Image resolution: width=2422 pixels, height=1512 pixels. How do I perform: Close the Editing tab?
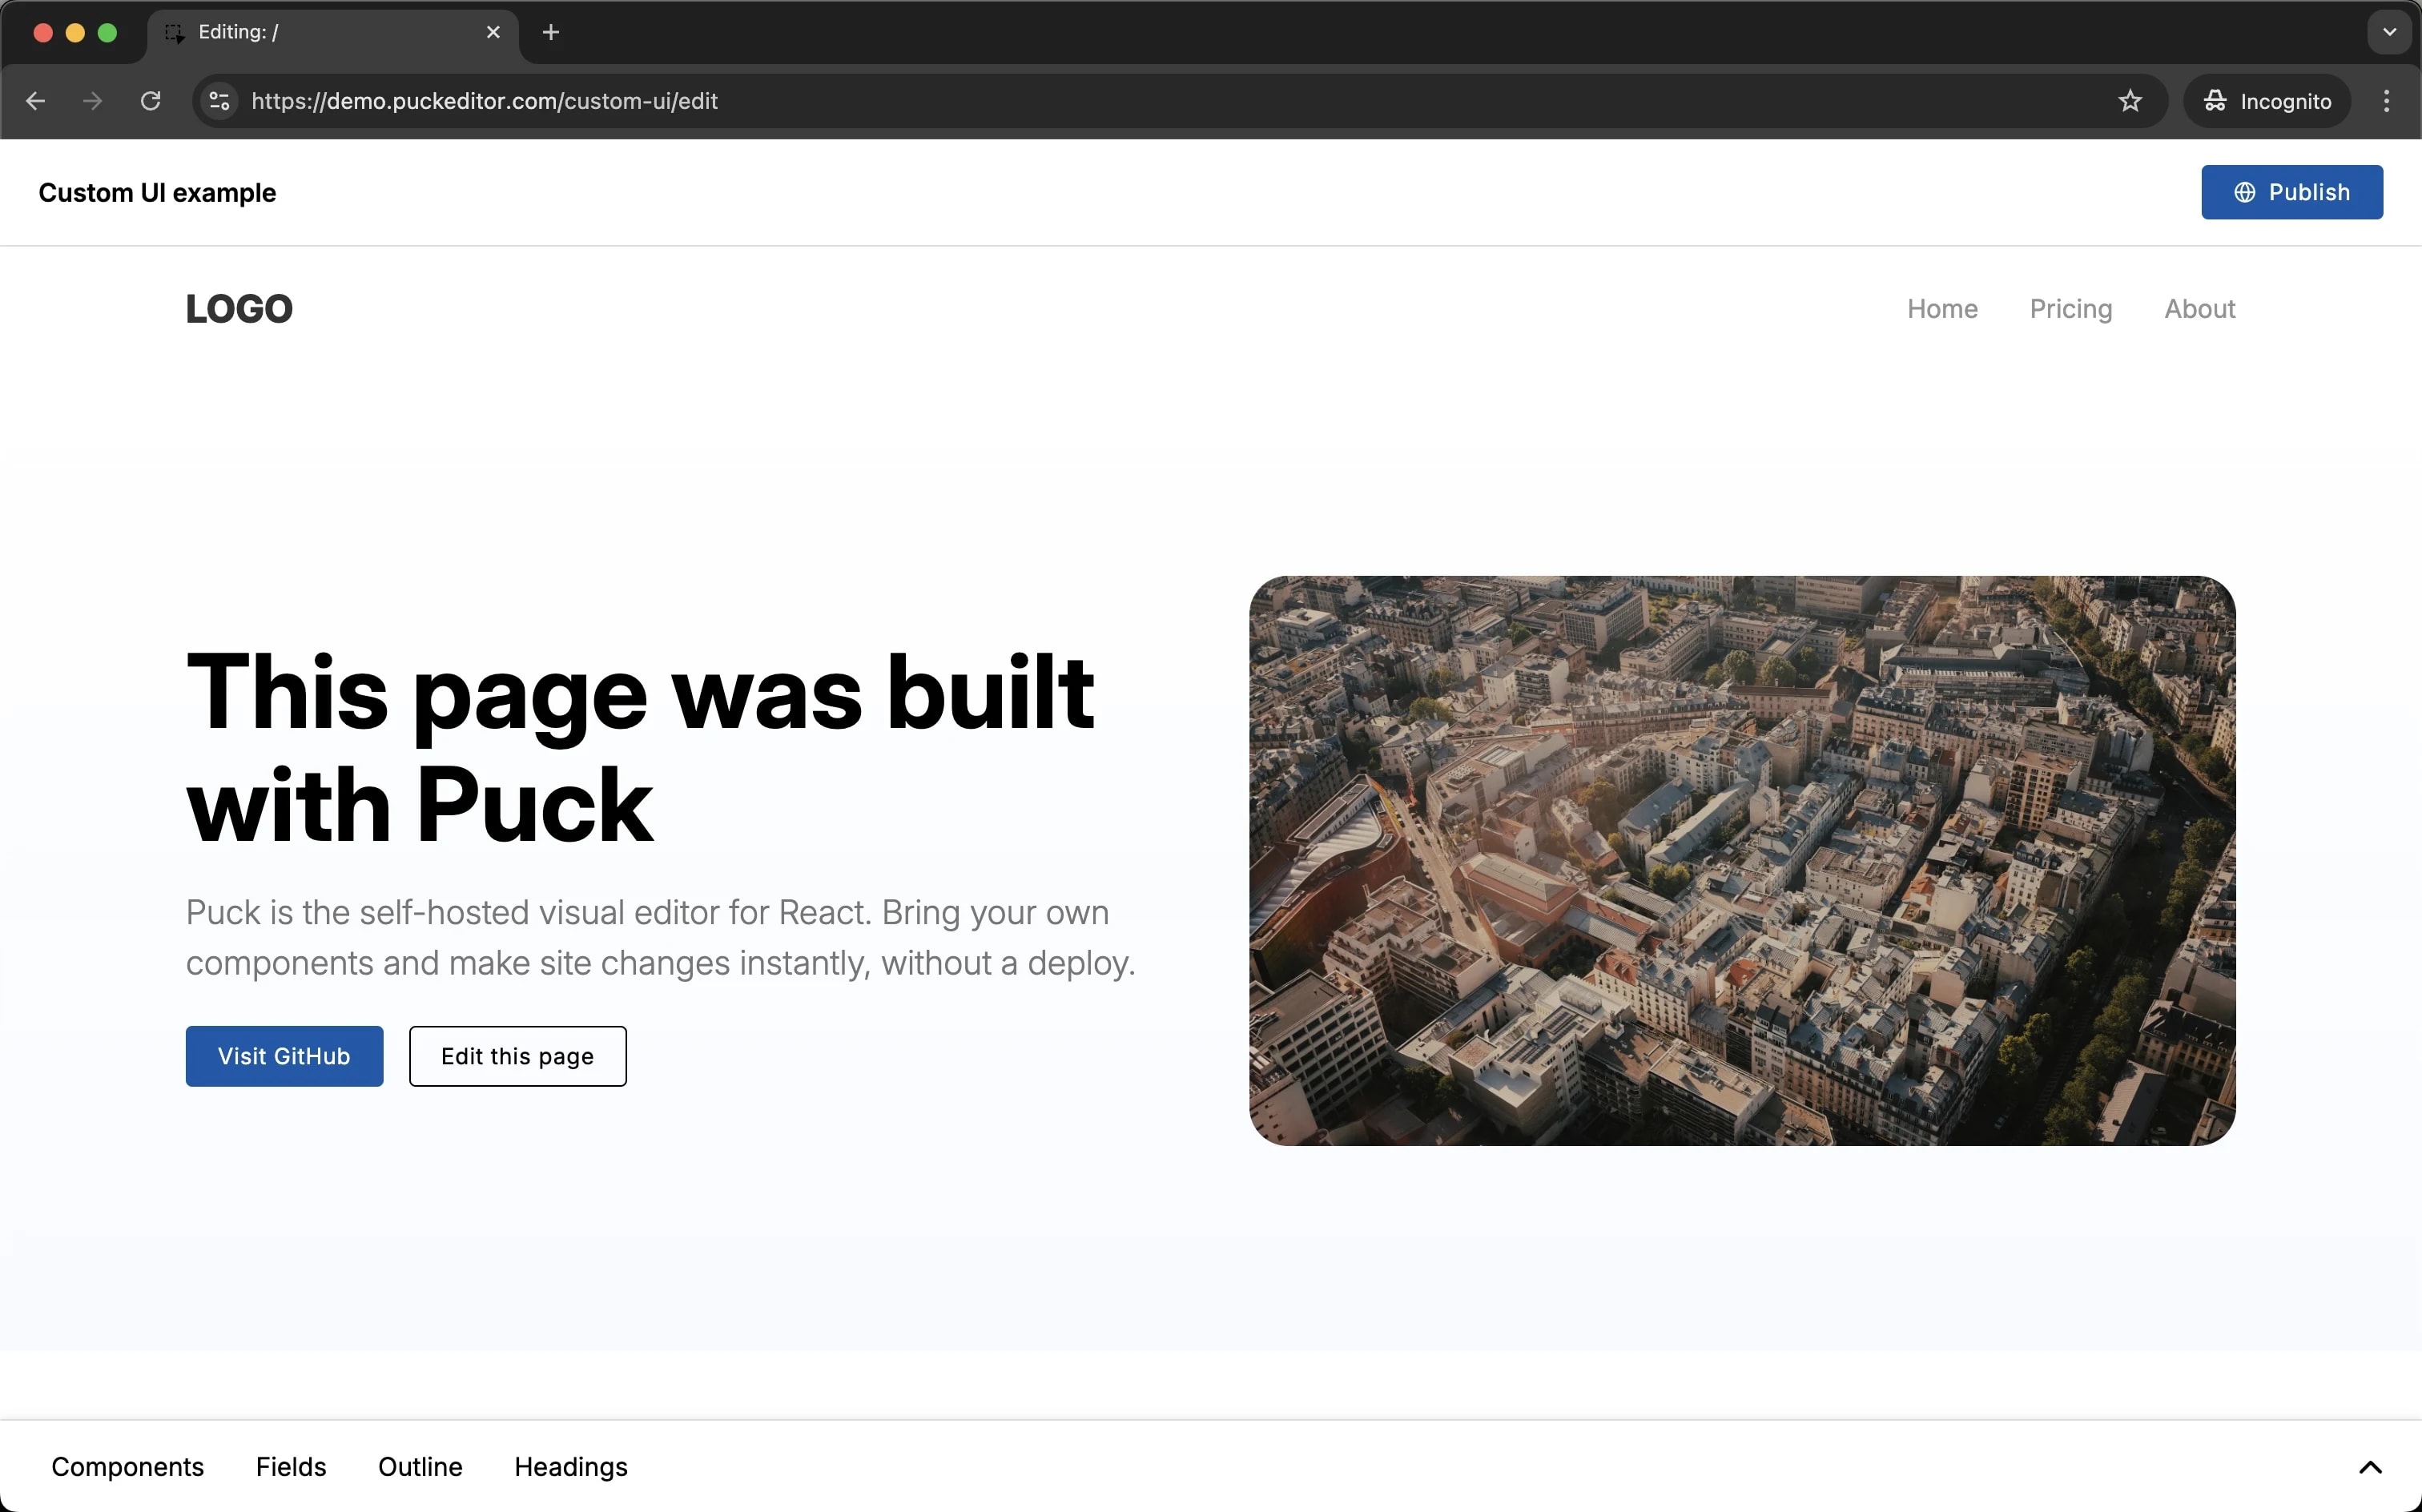pos(493,32)
